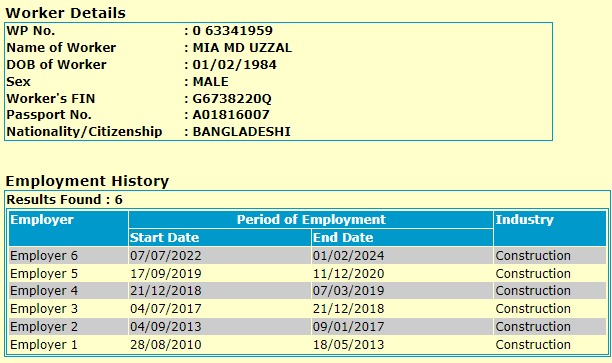Click end date 09/01/2017

click(348, 327)
